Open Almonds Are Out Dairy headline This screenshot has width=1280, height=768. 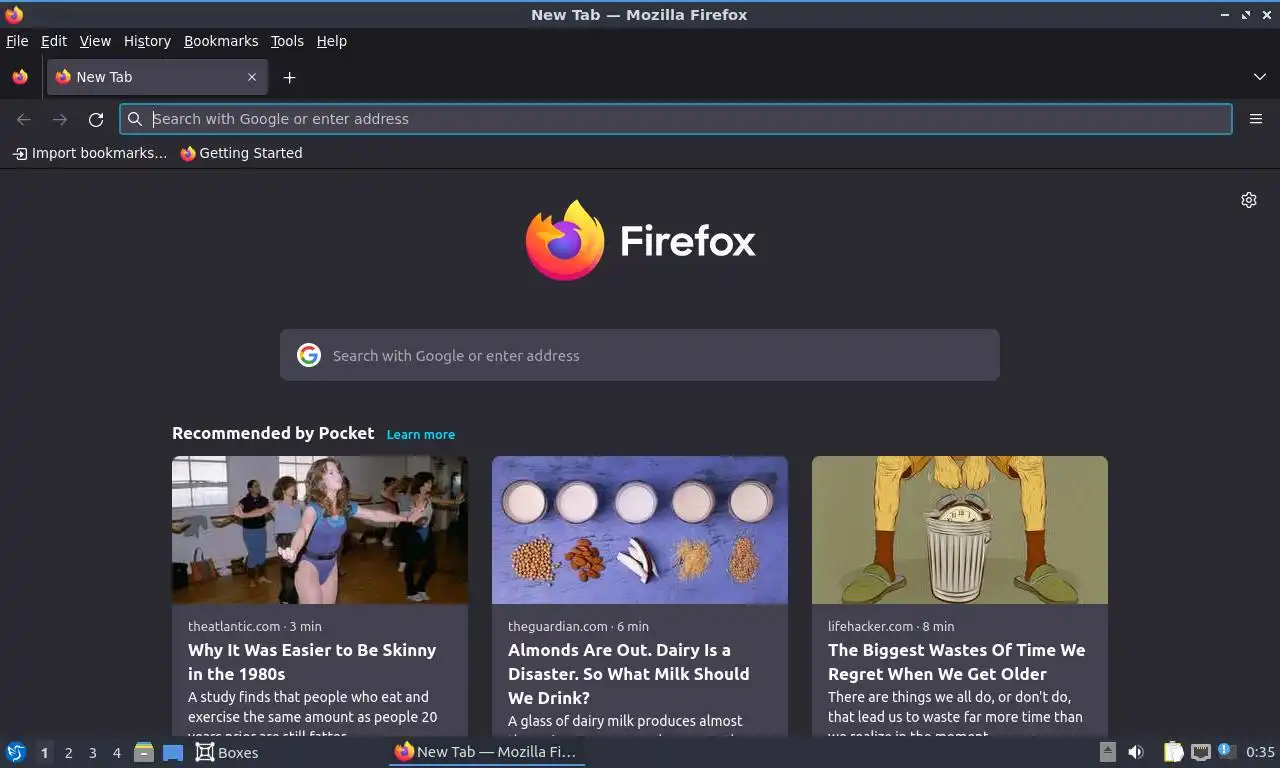[x=628, y=674]
